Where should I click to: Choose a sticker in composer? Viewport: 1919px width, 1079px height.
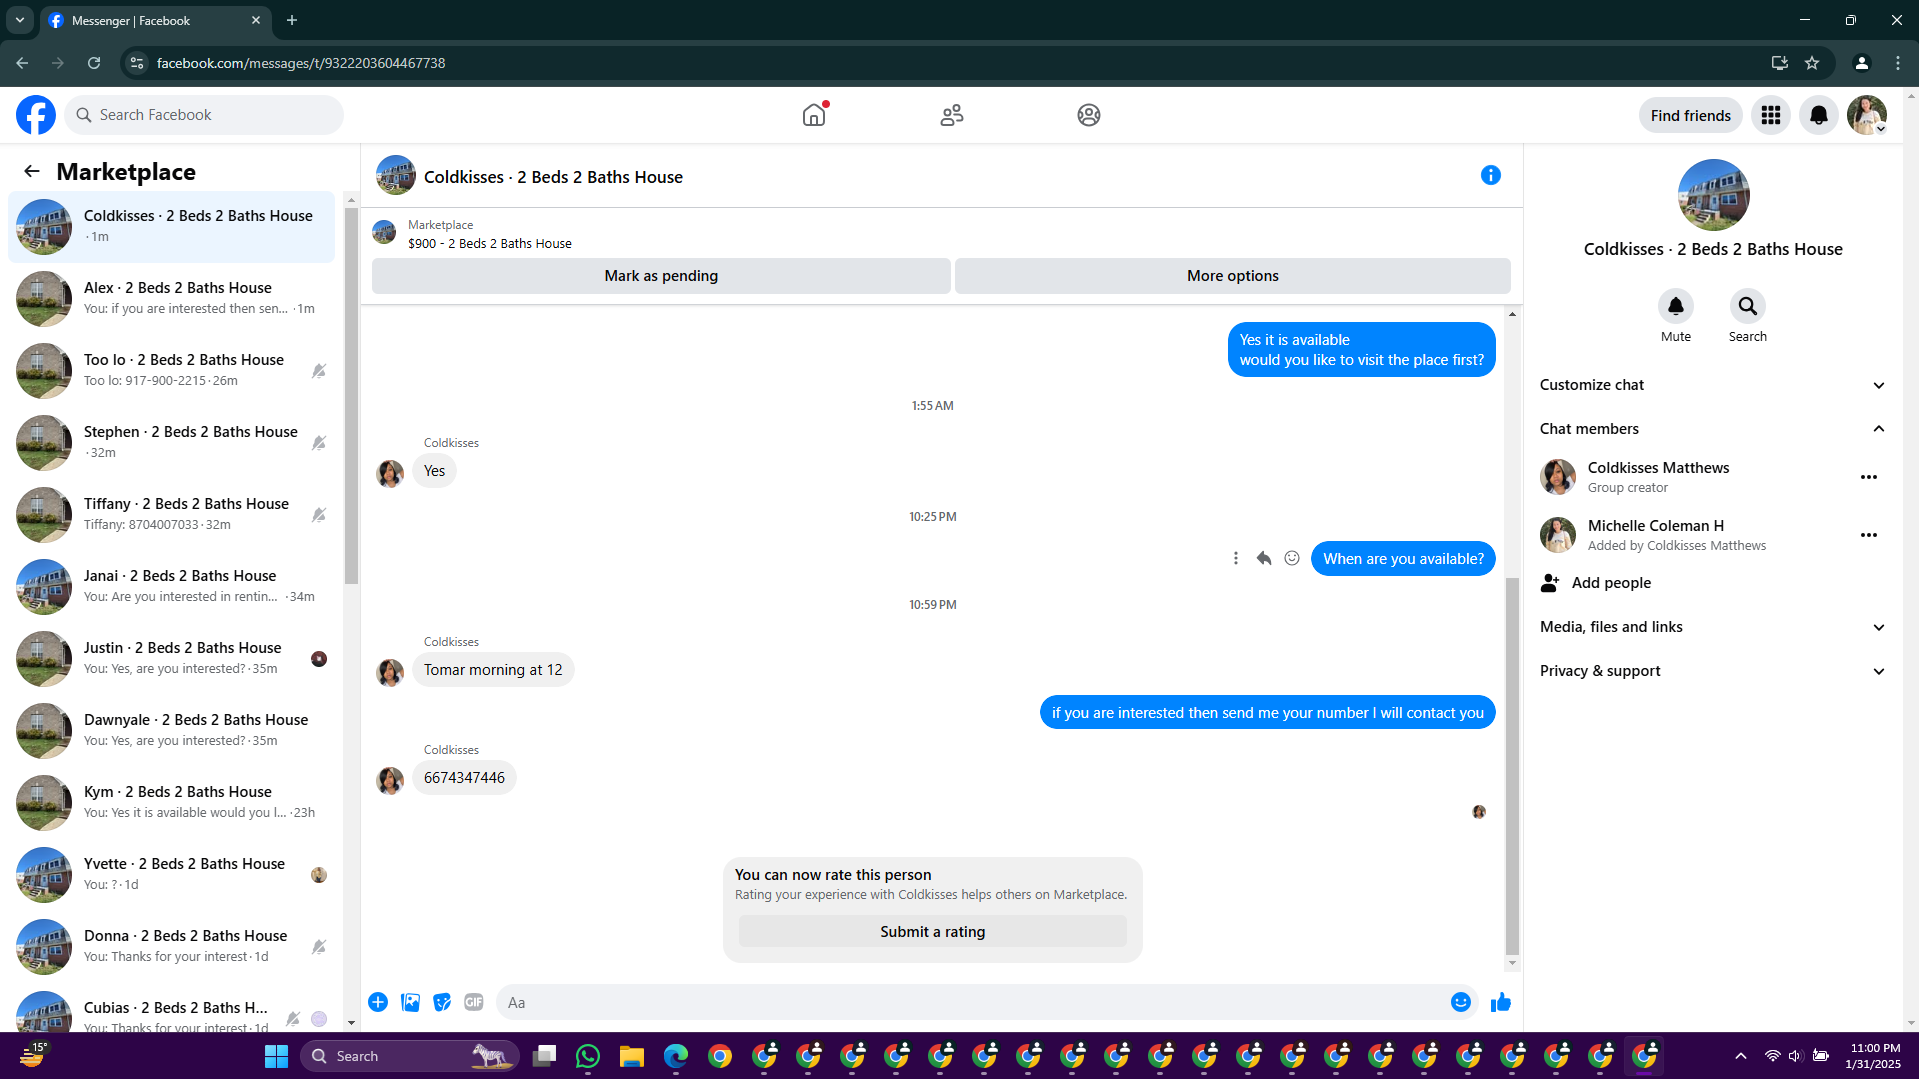click(x=442, y=1002)
